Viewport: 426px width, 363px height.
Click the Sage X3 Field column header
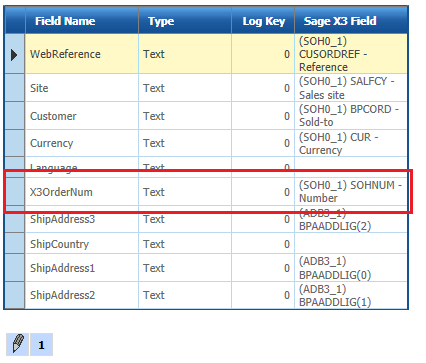pyautogui.click(x=351, y=21)
